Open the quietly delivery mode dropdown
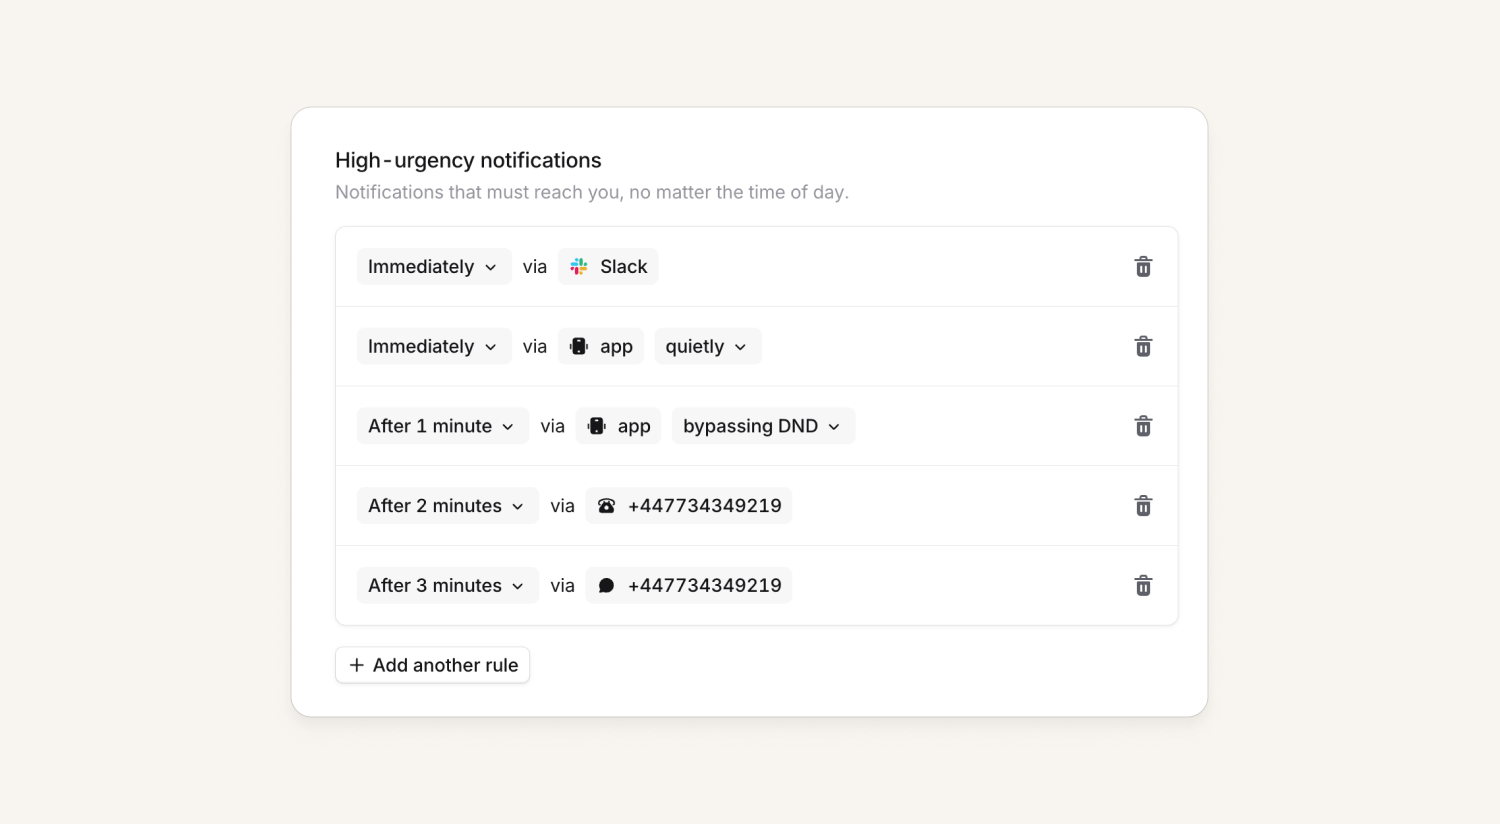The height and width of the screenshot is (824, 1500). (x=707, y=347)
